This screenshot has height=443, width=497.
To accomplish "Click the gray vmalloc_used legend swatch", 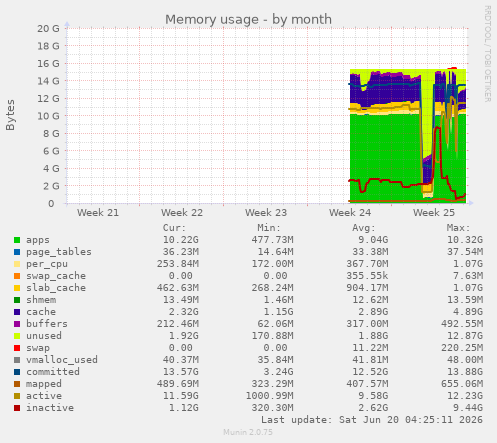I will click(17, 360).
